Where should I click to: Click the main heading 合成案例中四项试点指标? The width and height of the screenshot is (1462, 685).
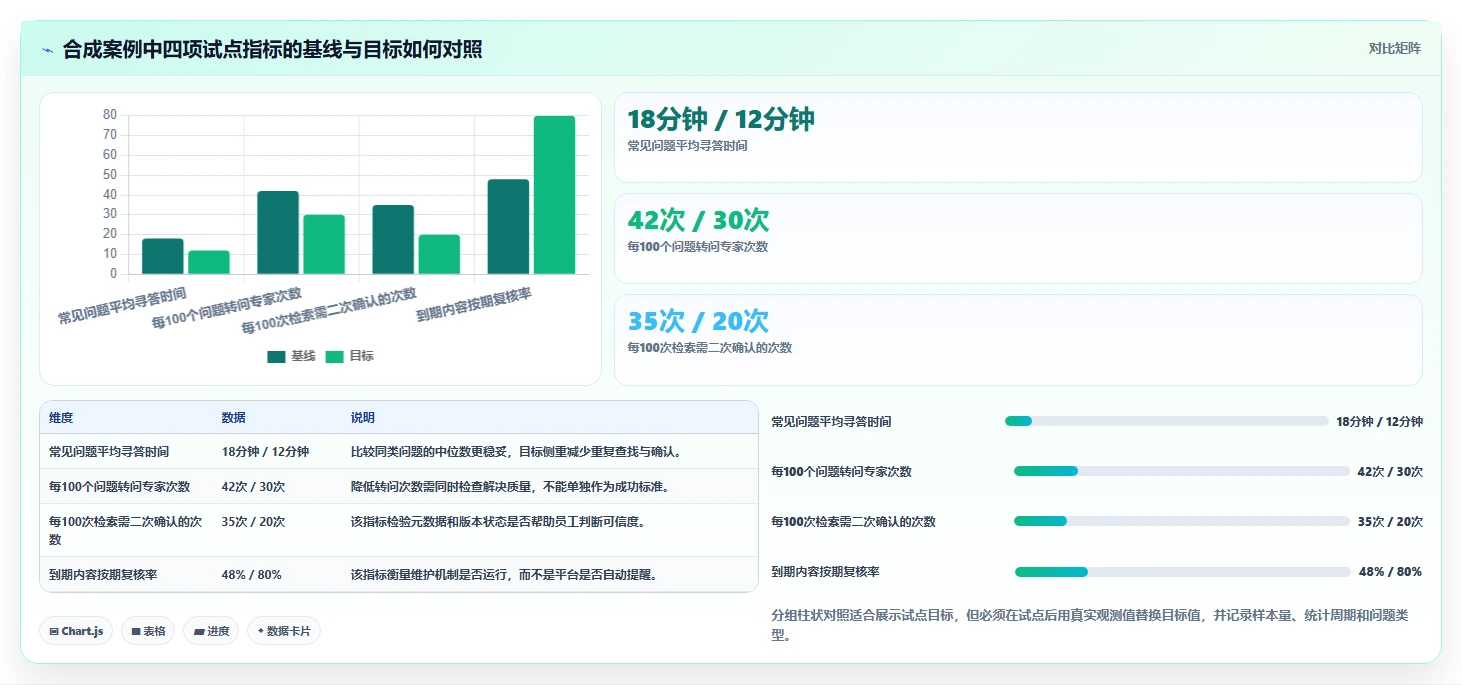point(272,49)
